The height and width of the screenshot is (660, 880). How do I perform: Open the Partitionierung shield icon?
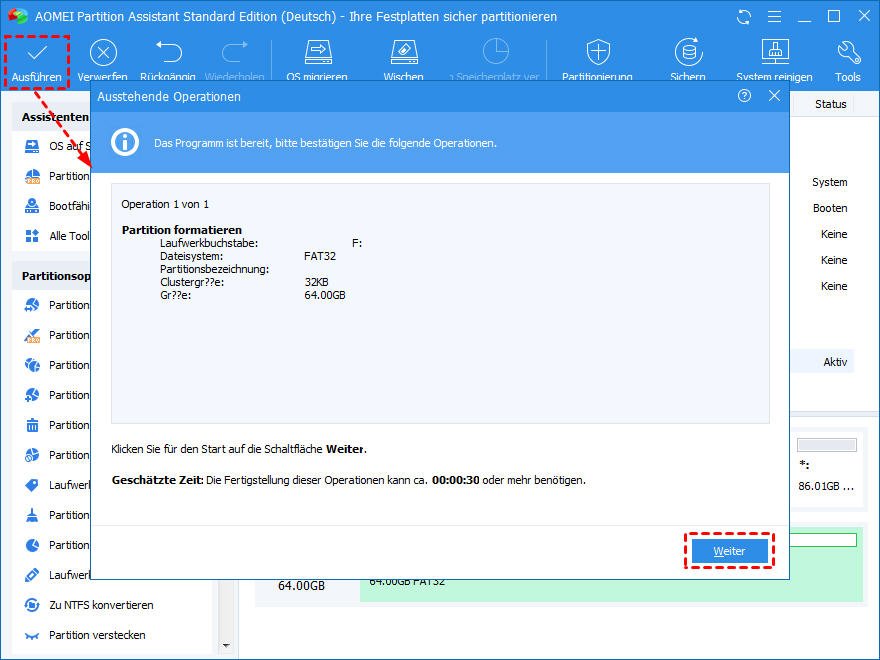click(x=598, y=52)
